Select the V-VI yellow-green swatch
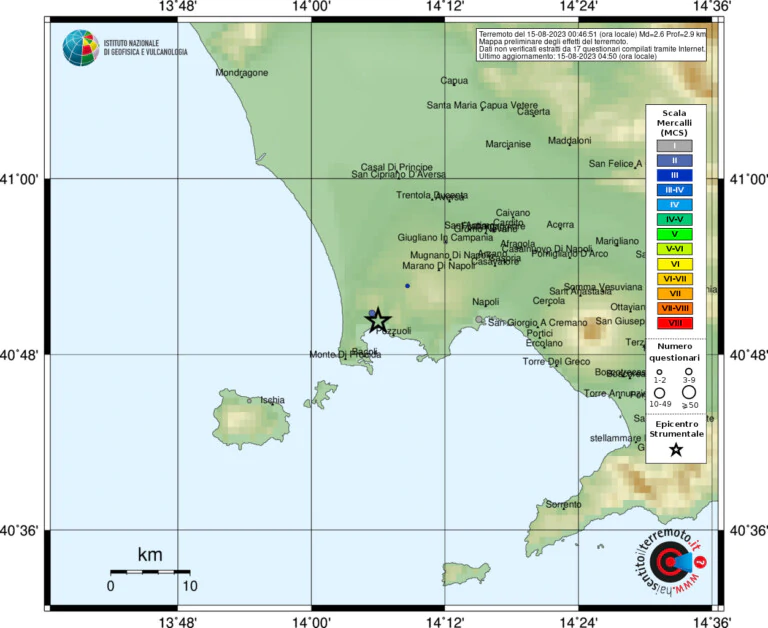 click(674, 249)
